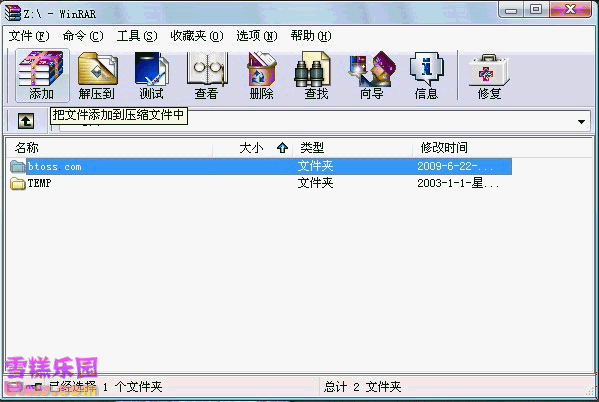This screenshot has width=599, height=402.
Task: Sort by the 大小 size column
Action: [251, 148]
